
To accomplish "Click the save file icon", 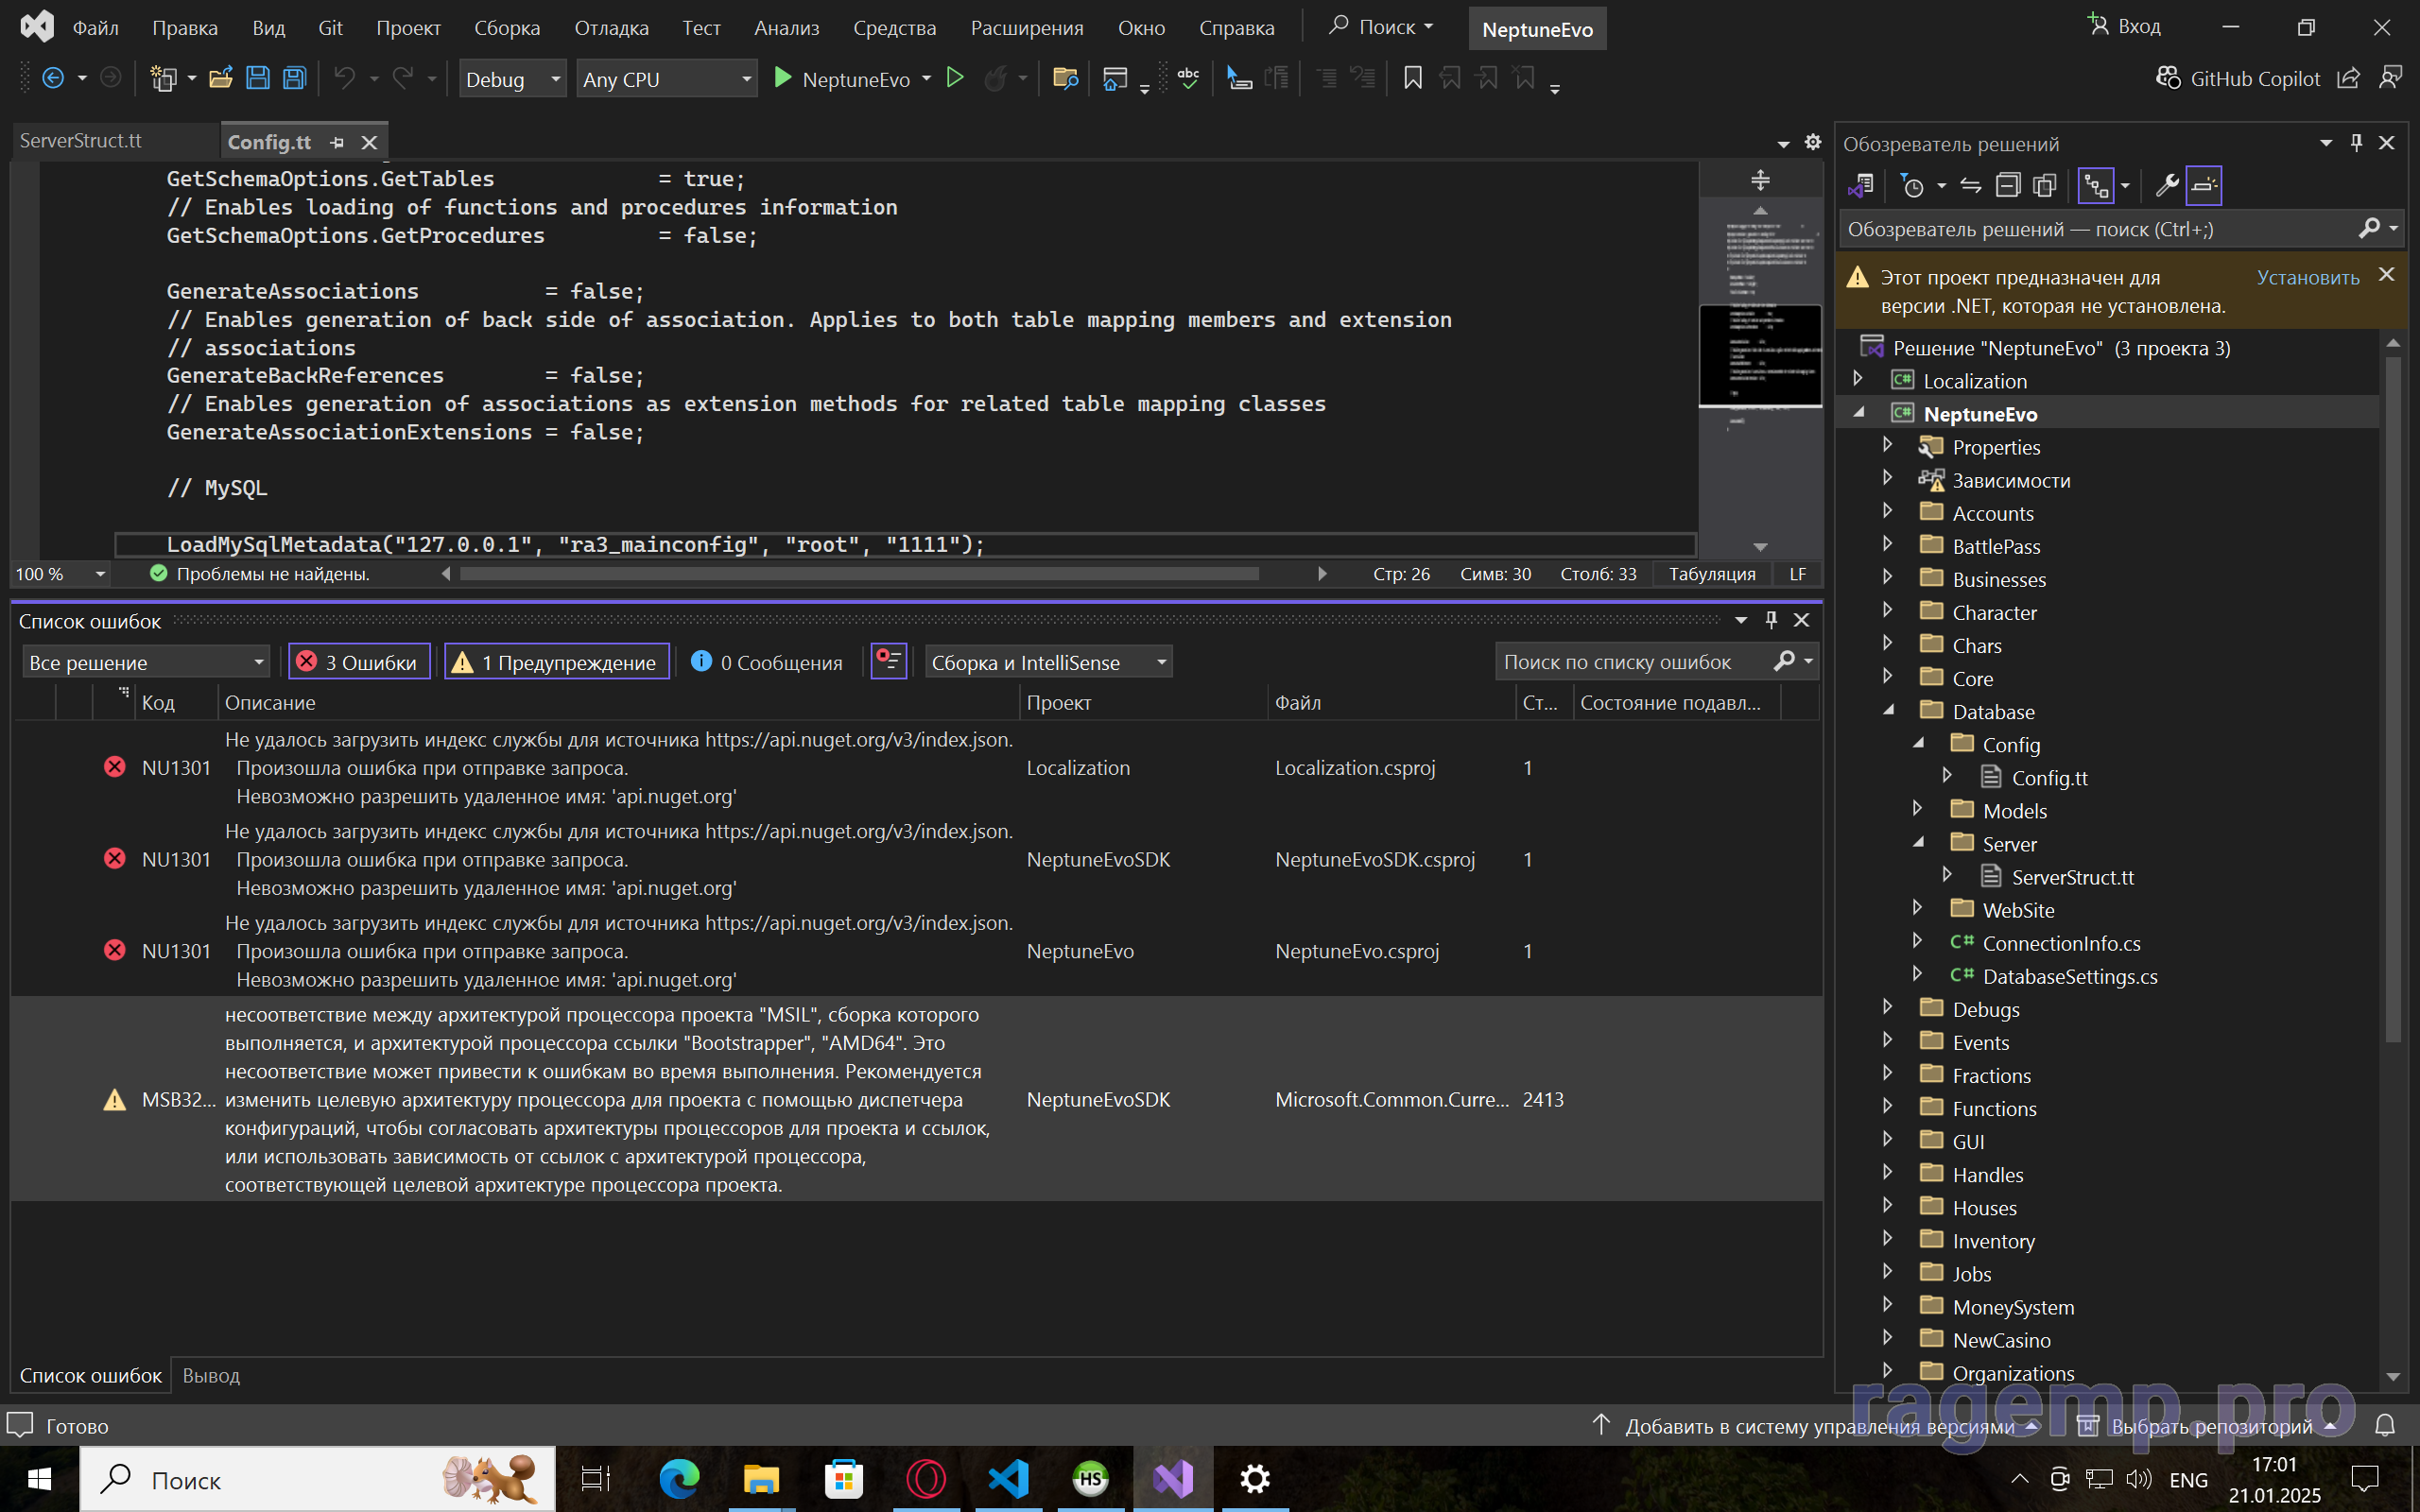I will click(x=257, y=78).
